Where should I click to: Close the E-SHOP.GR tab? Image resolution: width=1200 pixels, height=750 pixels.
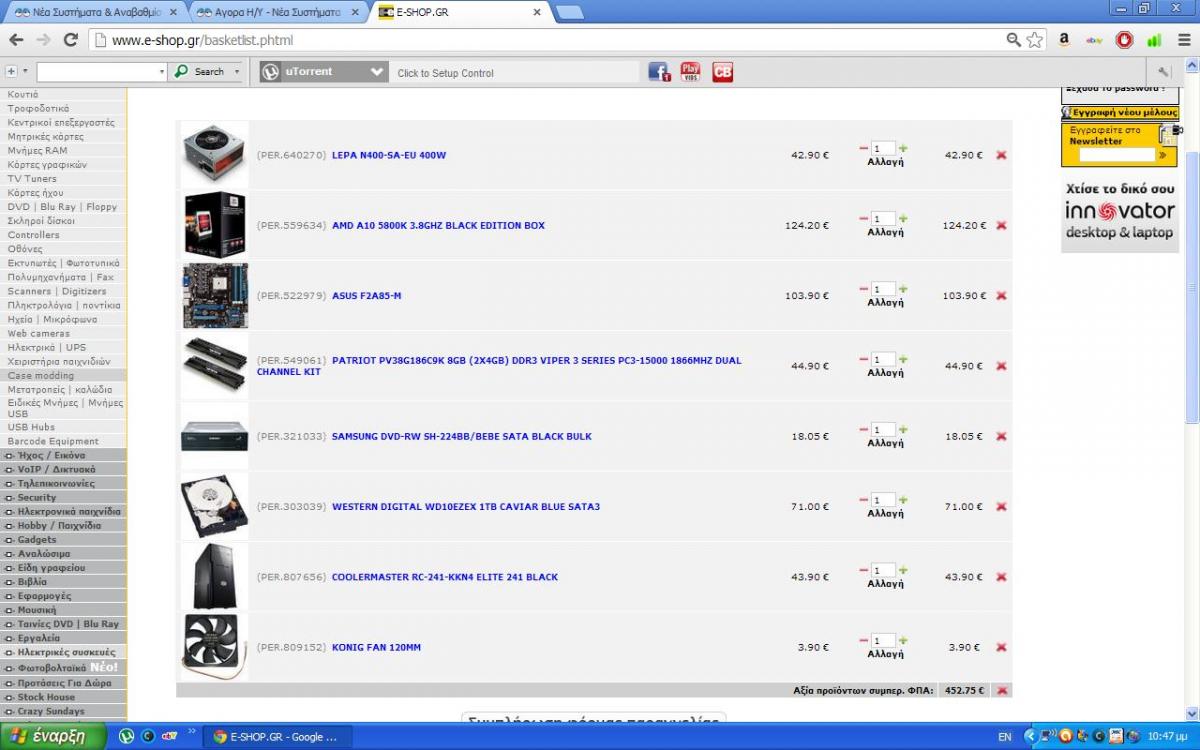[536, 12]
